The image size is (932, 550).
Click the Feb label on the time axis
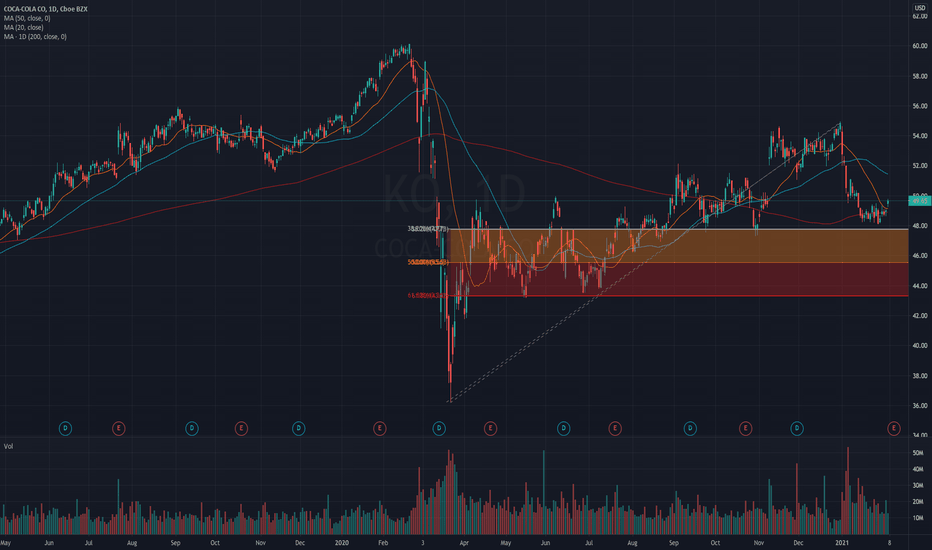click(x=383, y=543)
